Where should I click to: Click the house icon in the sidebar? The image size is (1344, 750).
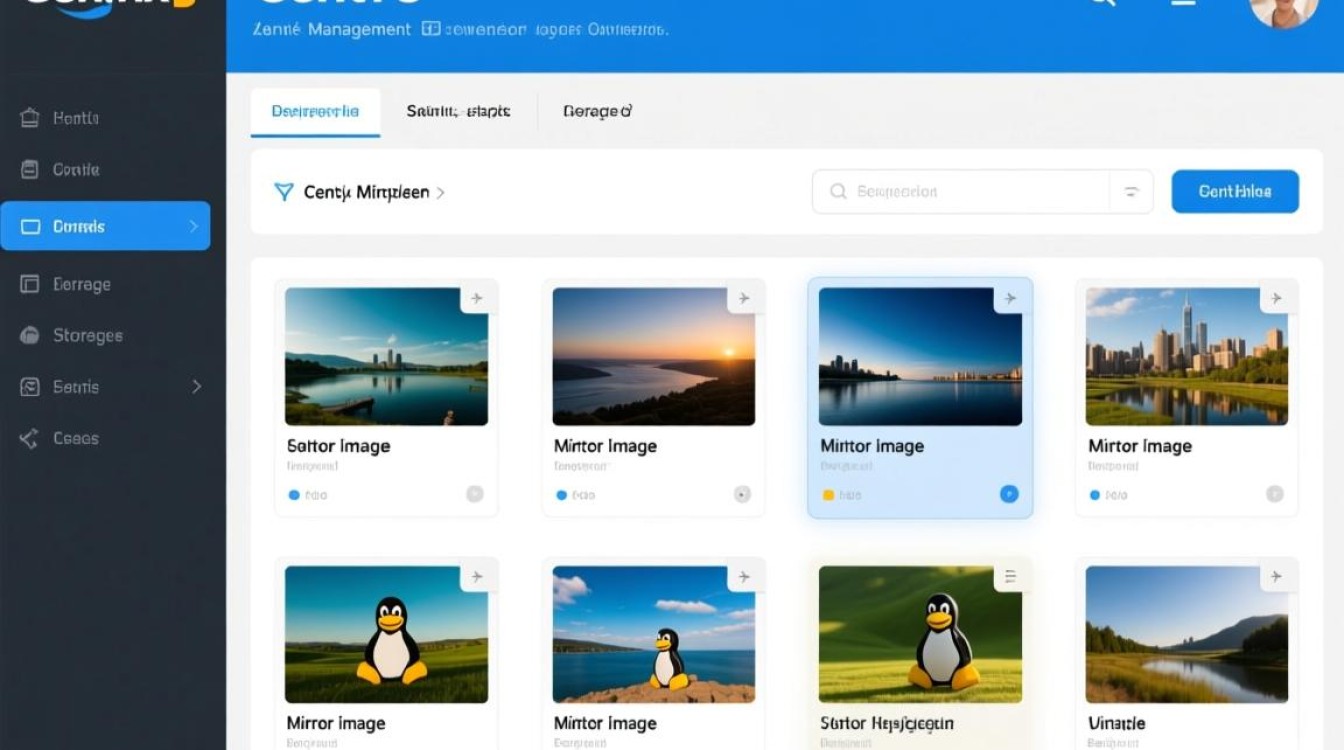pyautogui.click(x=30, y=118)
